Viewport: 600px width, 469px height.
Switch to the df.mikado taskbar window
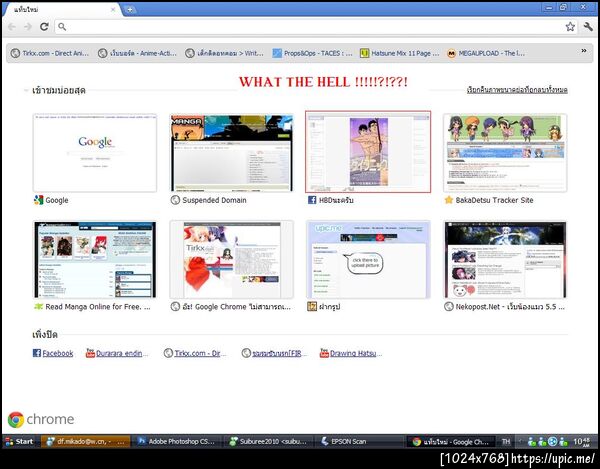pos(85,441)
